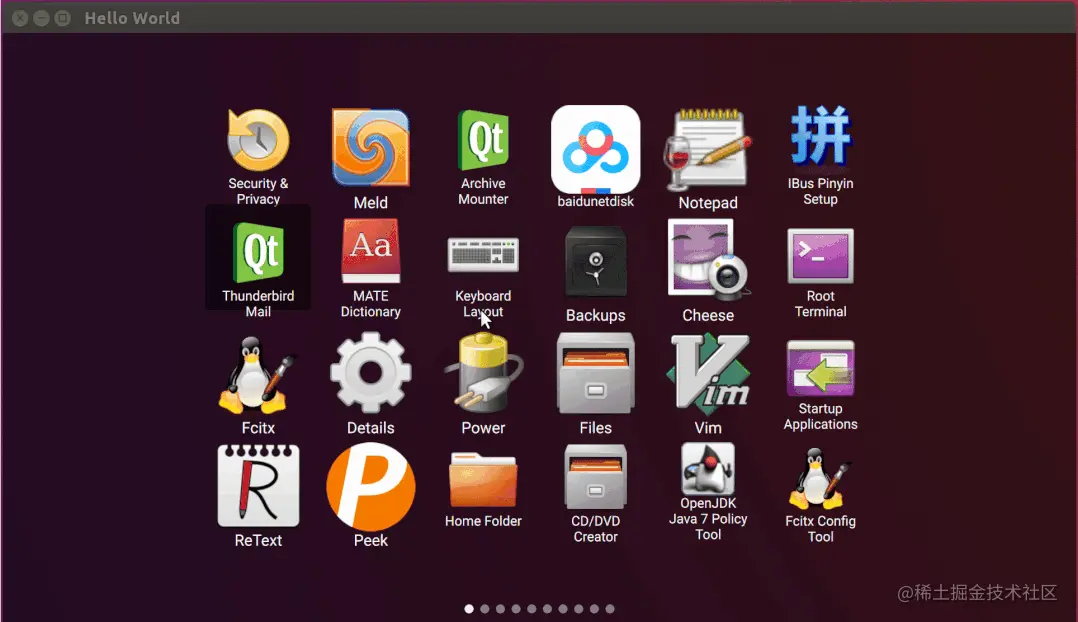The height and width of the screenshot is (622, 1078).
Task: Launch the ReText editor
Action: (258, 485)
